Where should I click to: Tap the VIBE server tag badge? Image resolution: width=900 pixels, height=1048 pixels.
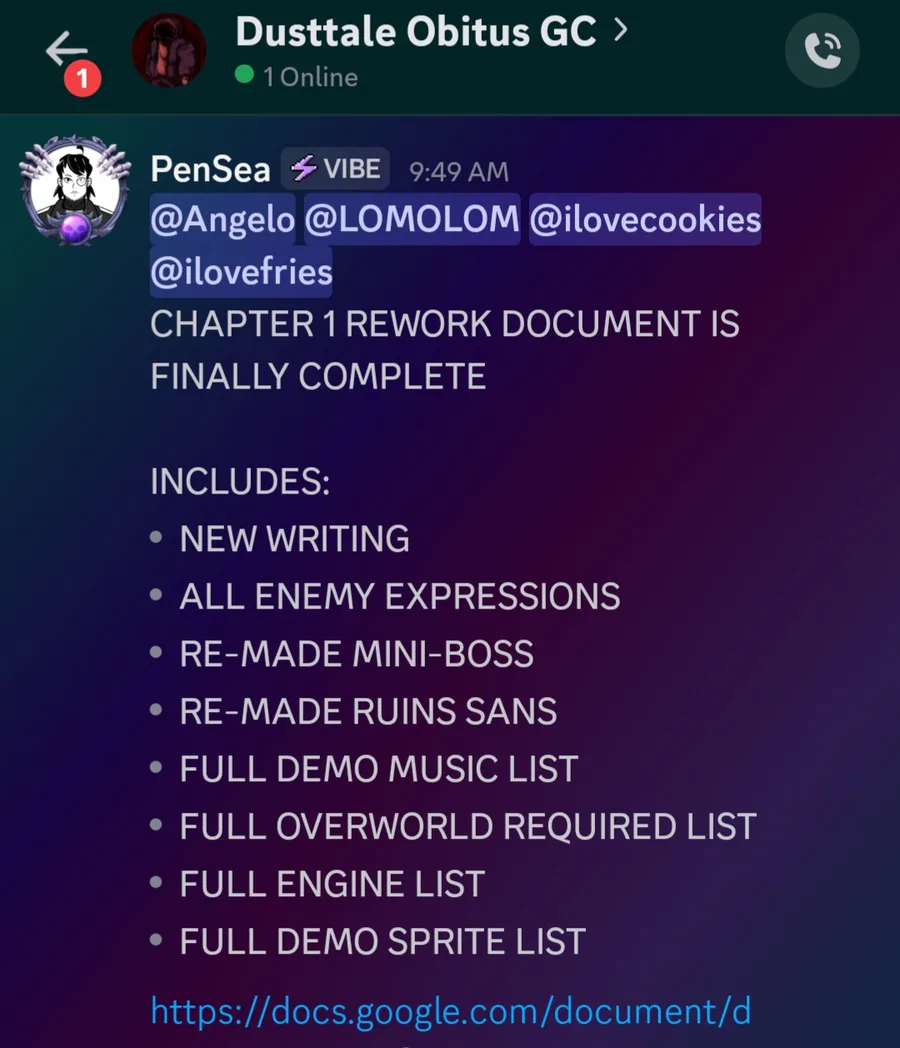click(335, 168)
